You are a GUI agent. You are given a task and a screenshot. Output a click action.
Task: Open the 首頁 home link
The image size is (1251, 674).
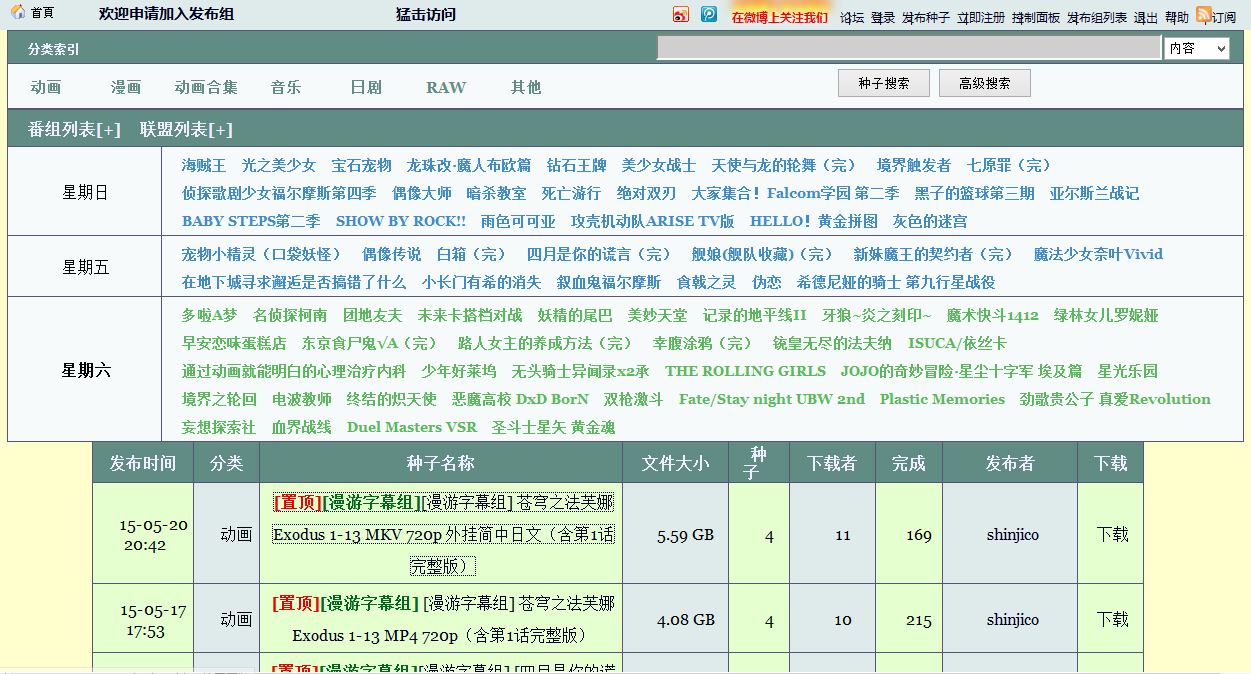[x=43, y=13]
